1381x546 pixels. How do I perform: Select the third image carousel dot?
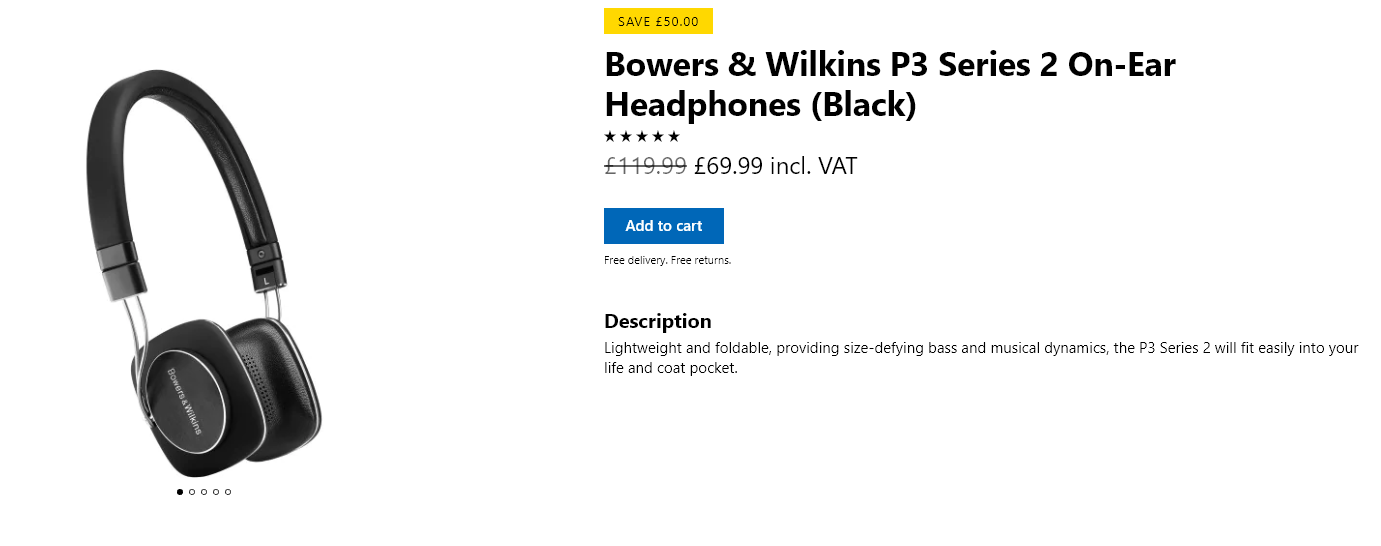(204, 492)
